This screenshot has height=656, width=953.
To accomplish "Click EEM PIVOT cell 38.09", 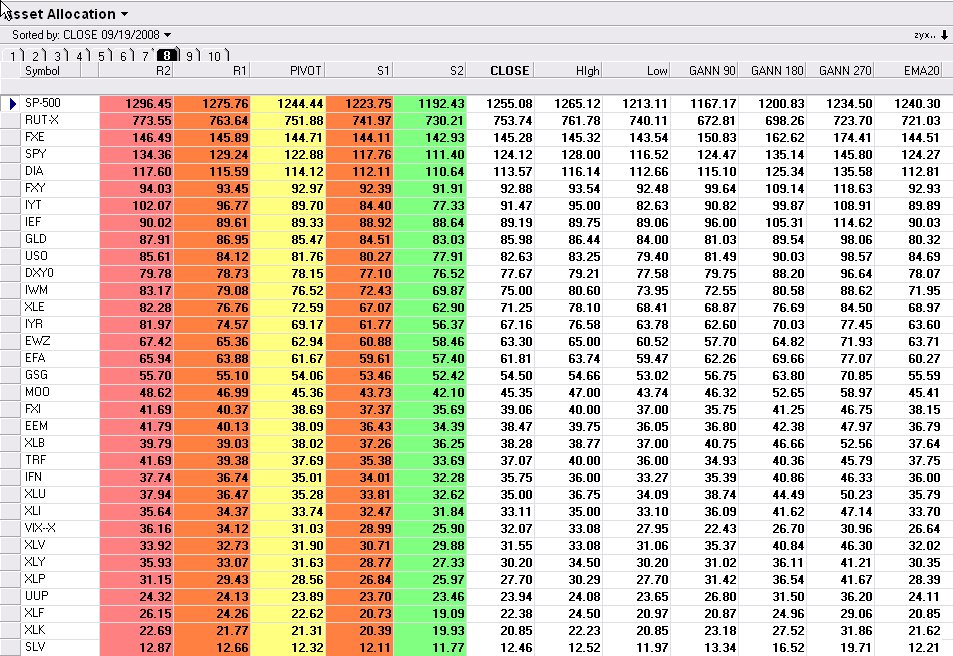I will coord(288,427).
